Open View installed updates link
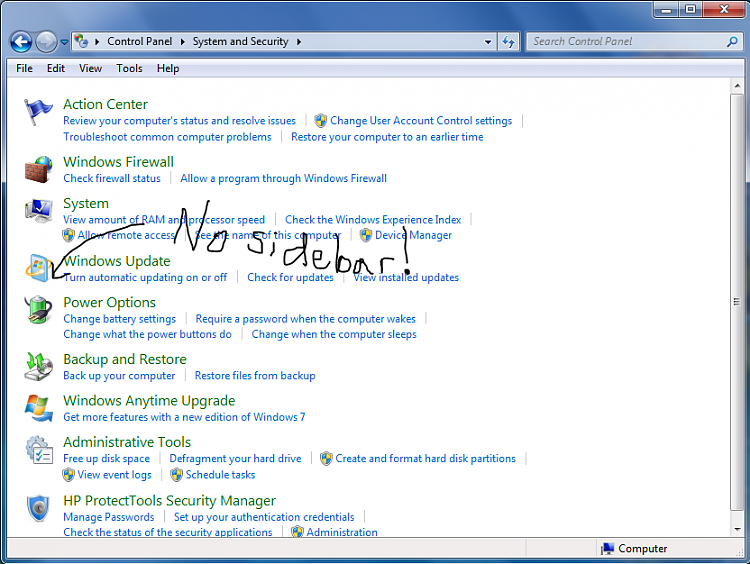The image size is (750, 564). (x=406, y=277)
